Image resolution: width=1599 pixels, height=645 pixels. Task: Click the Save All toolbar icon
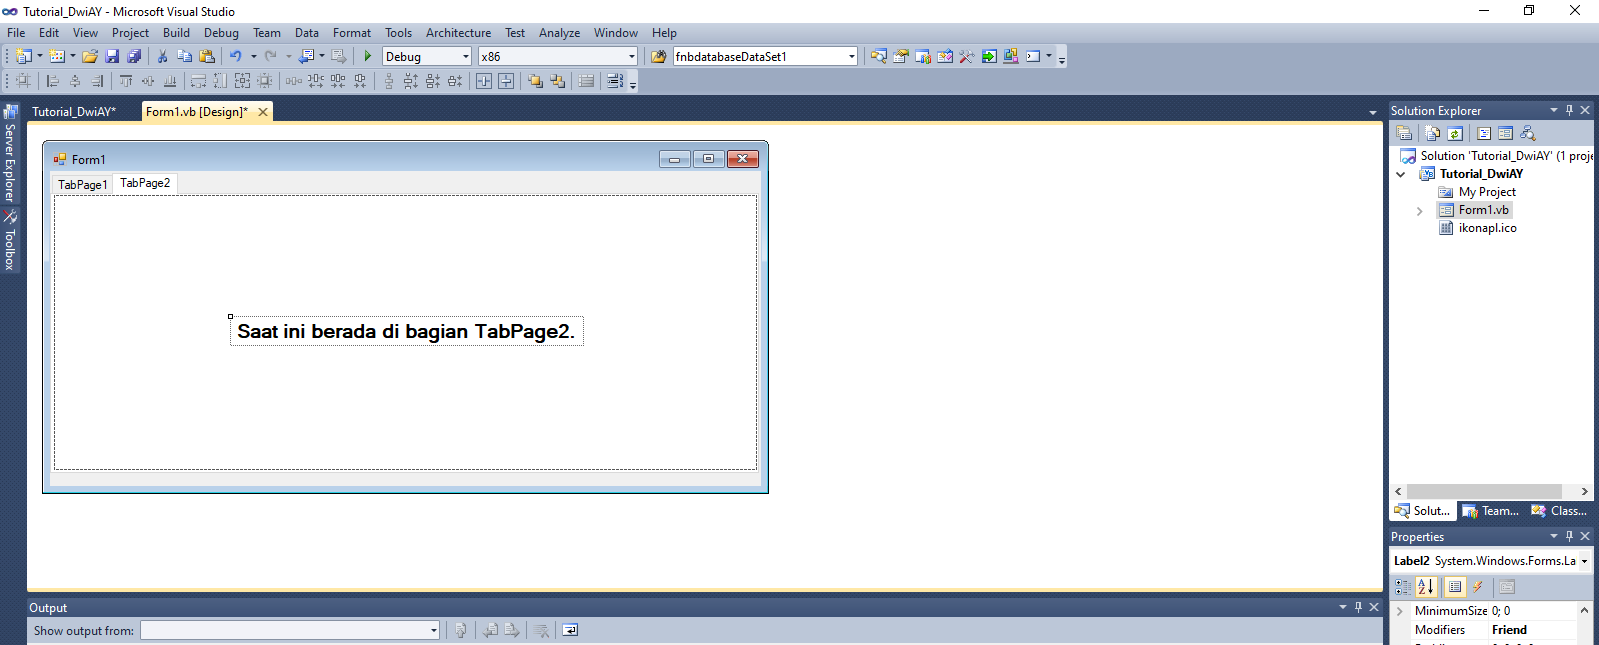point(134,57)
